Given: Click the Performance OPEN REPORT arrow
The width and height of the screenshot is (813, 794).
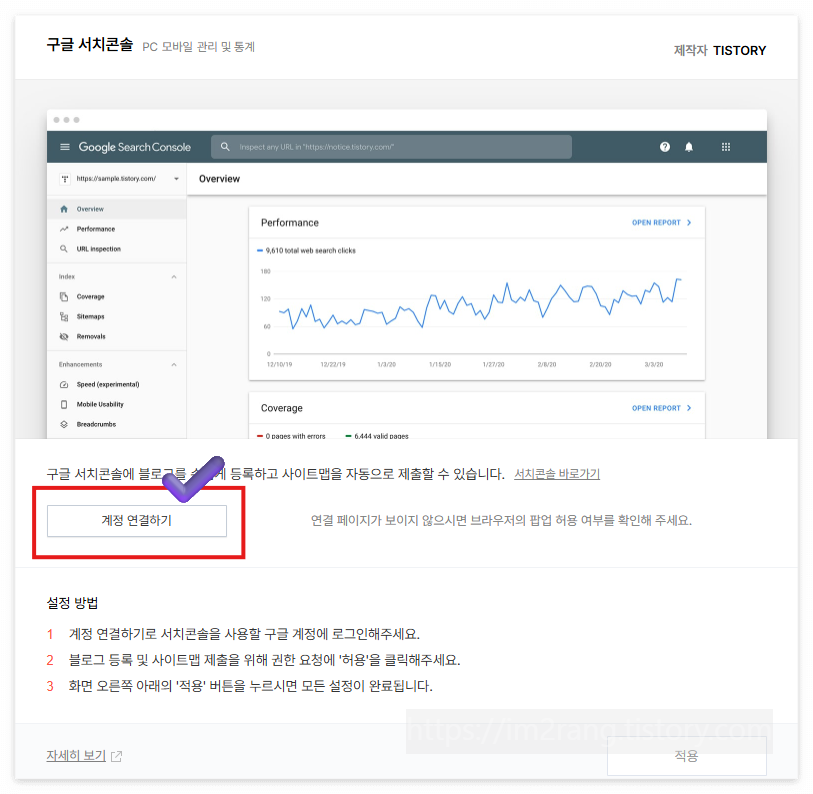Looking at the screenshot, I should click(689, 222).
